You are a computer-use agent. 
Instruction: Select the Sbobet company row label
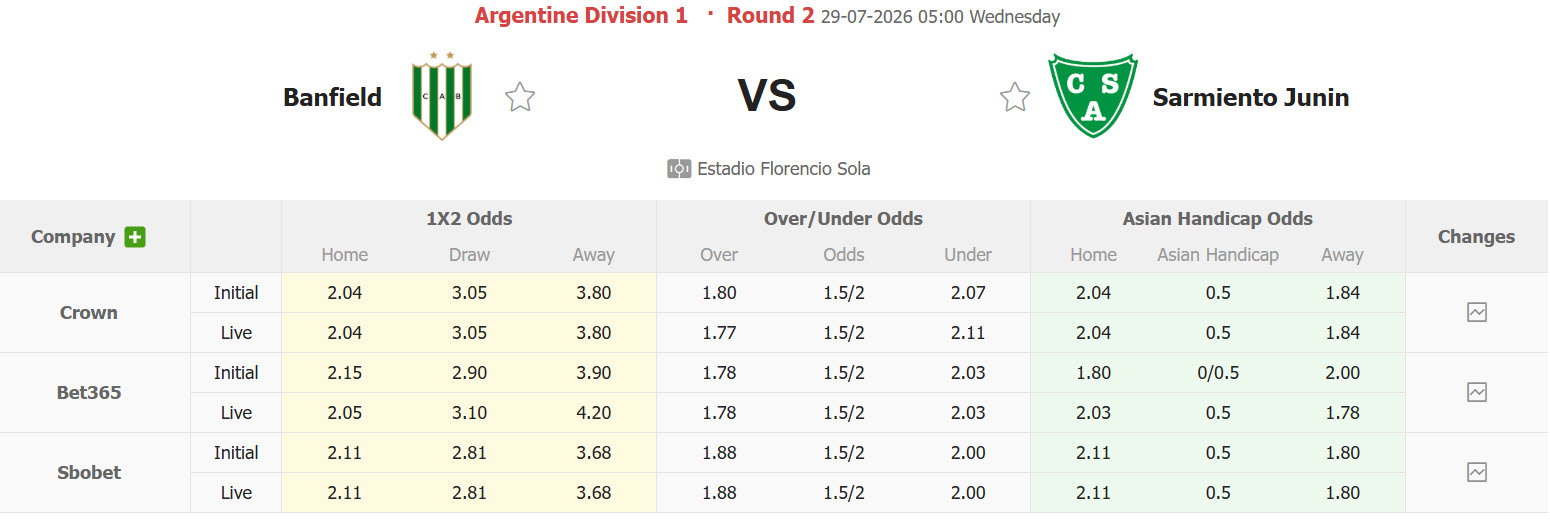89,472
